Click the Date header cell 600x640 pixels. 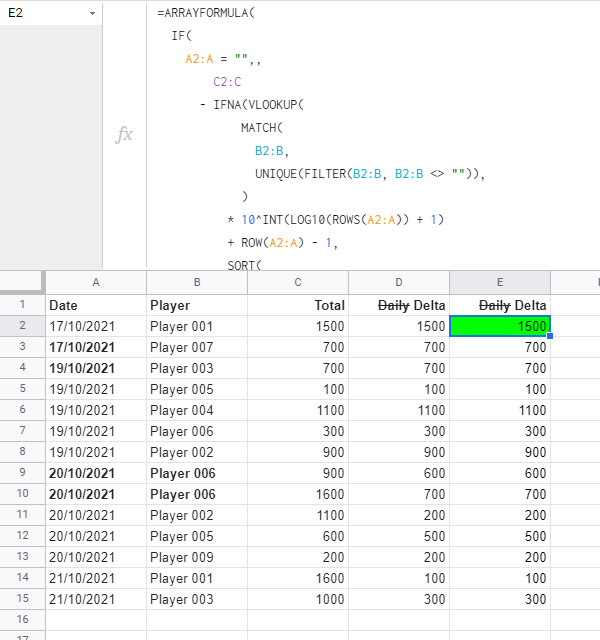point(96,305)
